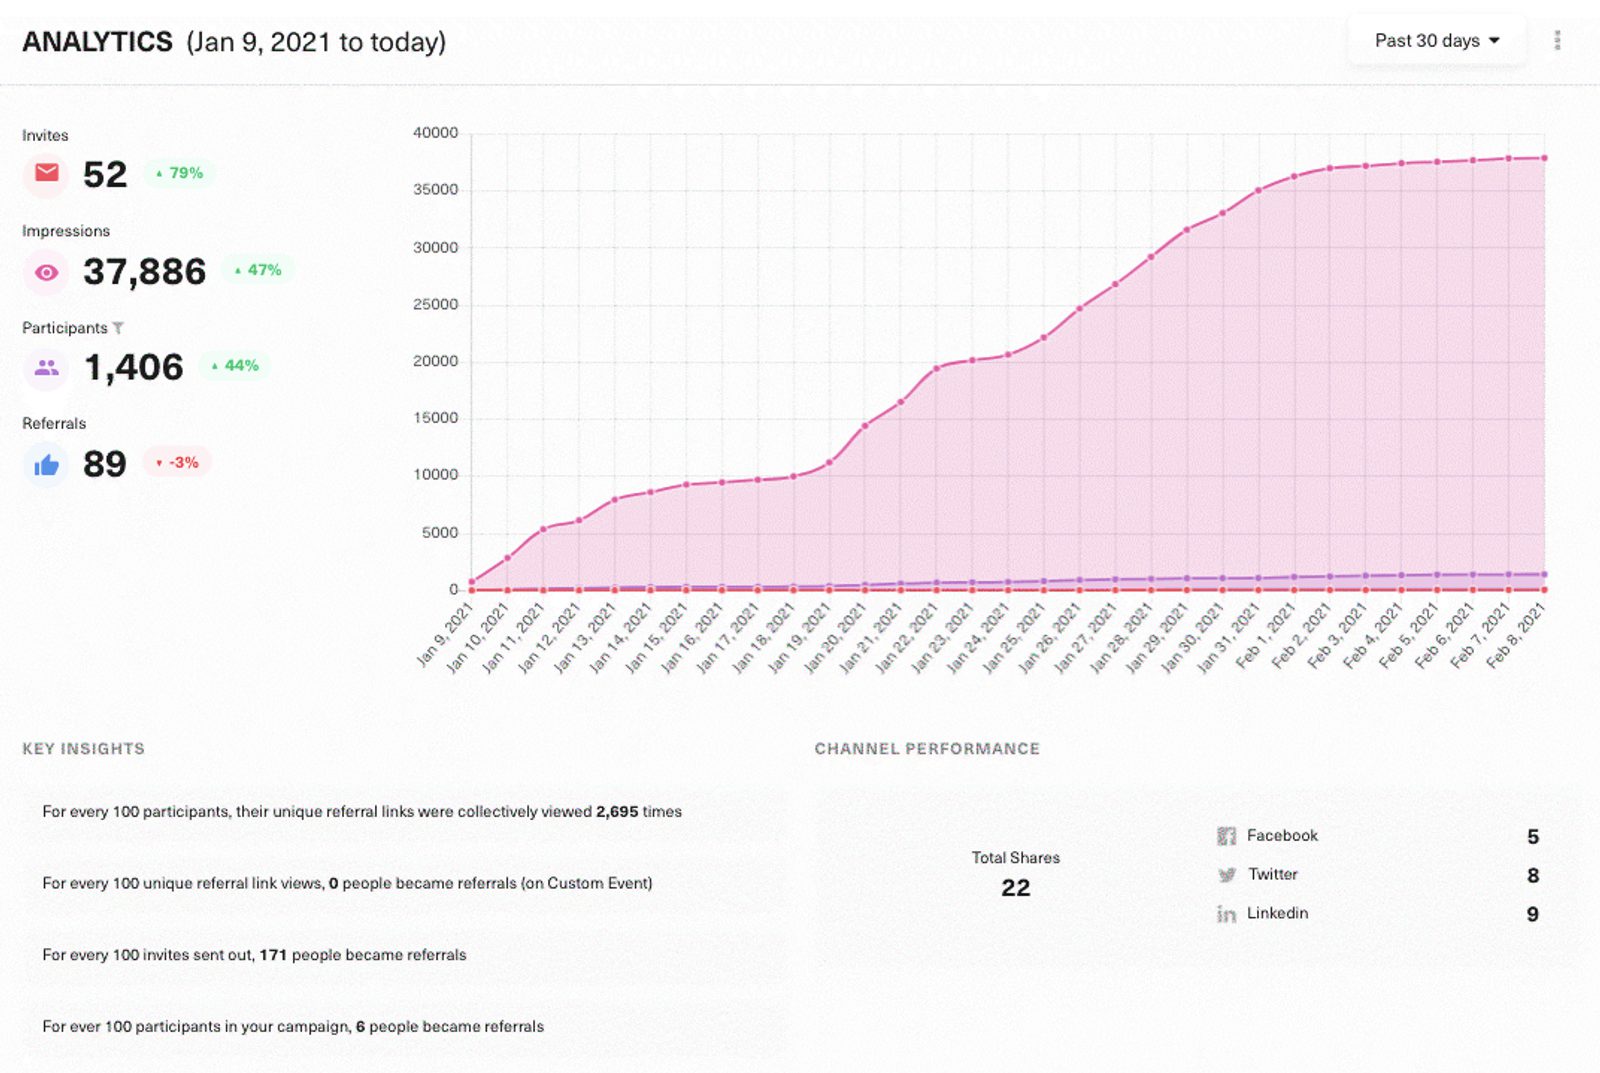The height and width of the screenshot is (1073, 1600).
Task: Click the 47% impressions change badge
Action: coord(258,270)
